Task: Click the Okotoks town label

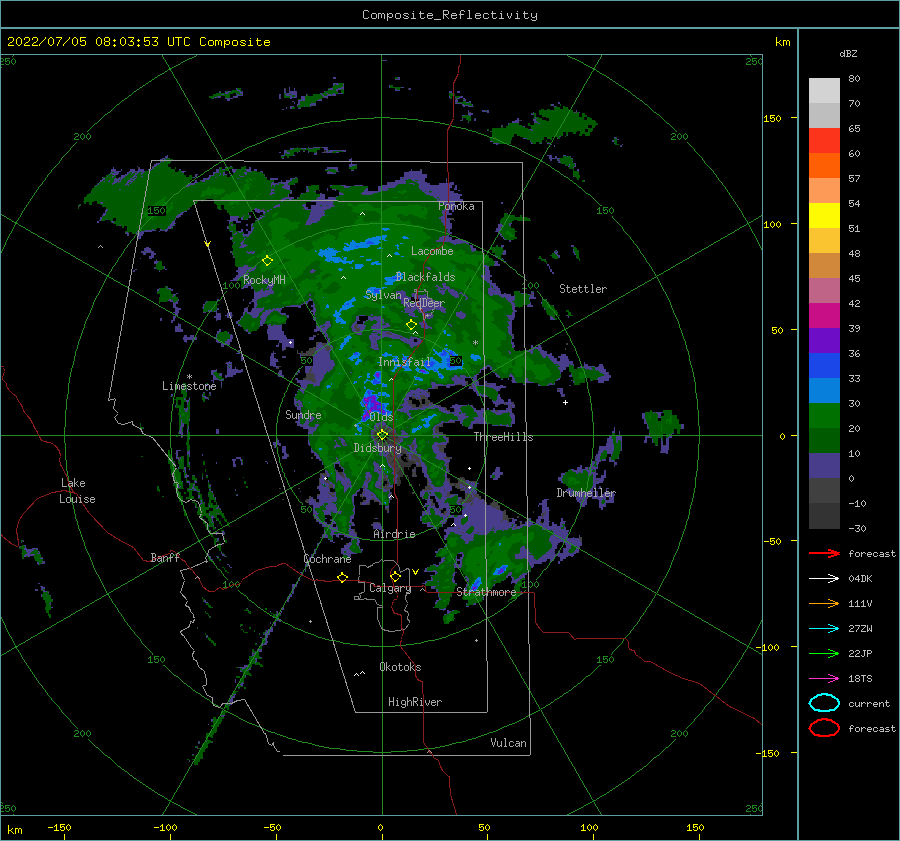Action: [x=400, y=667]
